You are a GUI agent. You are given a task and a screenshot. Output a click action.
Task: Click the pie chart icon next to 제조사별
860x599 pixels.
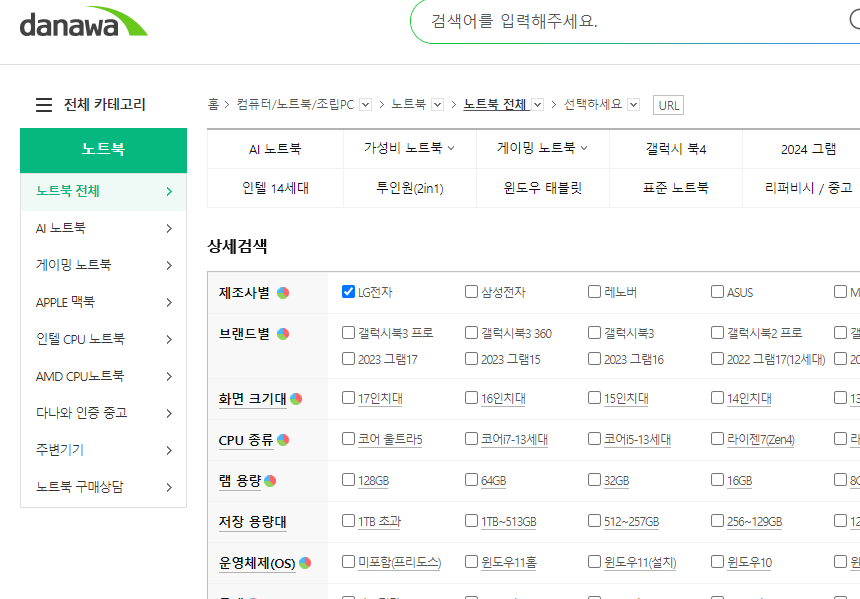[283, 293]
